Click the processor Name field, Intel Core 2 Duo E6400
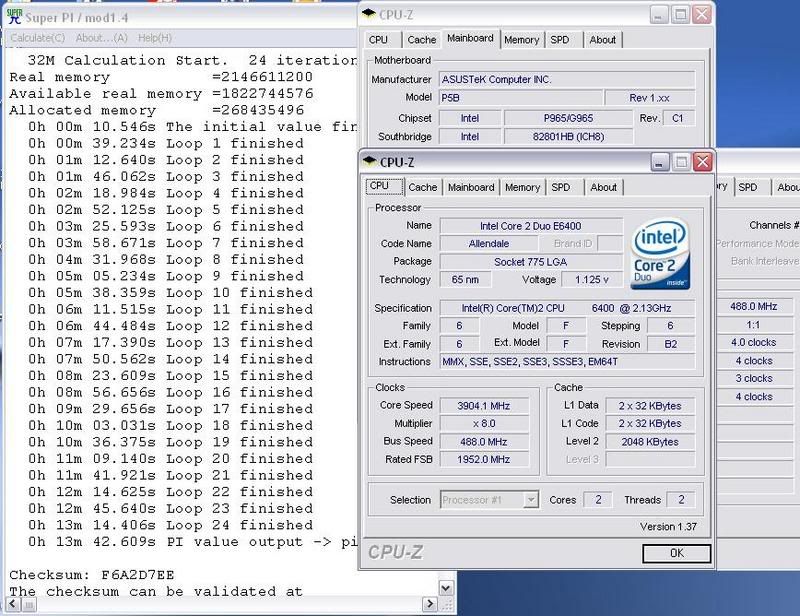 point(530,225)
